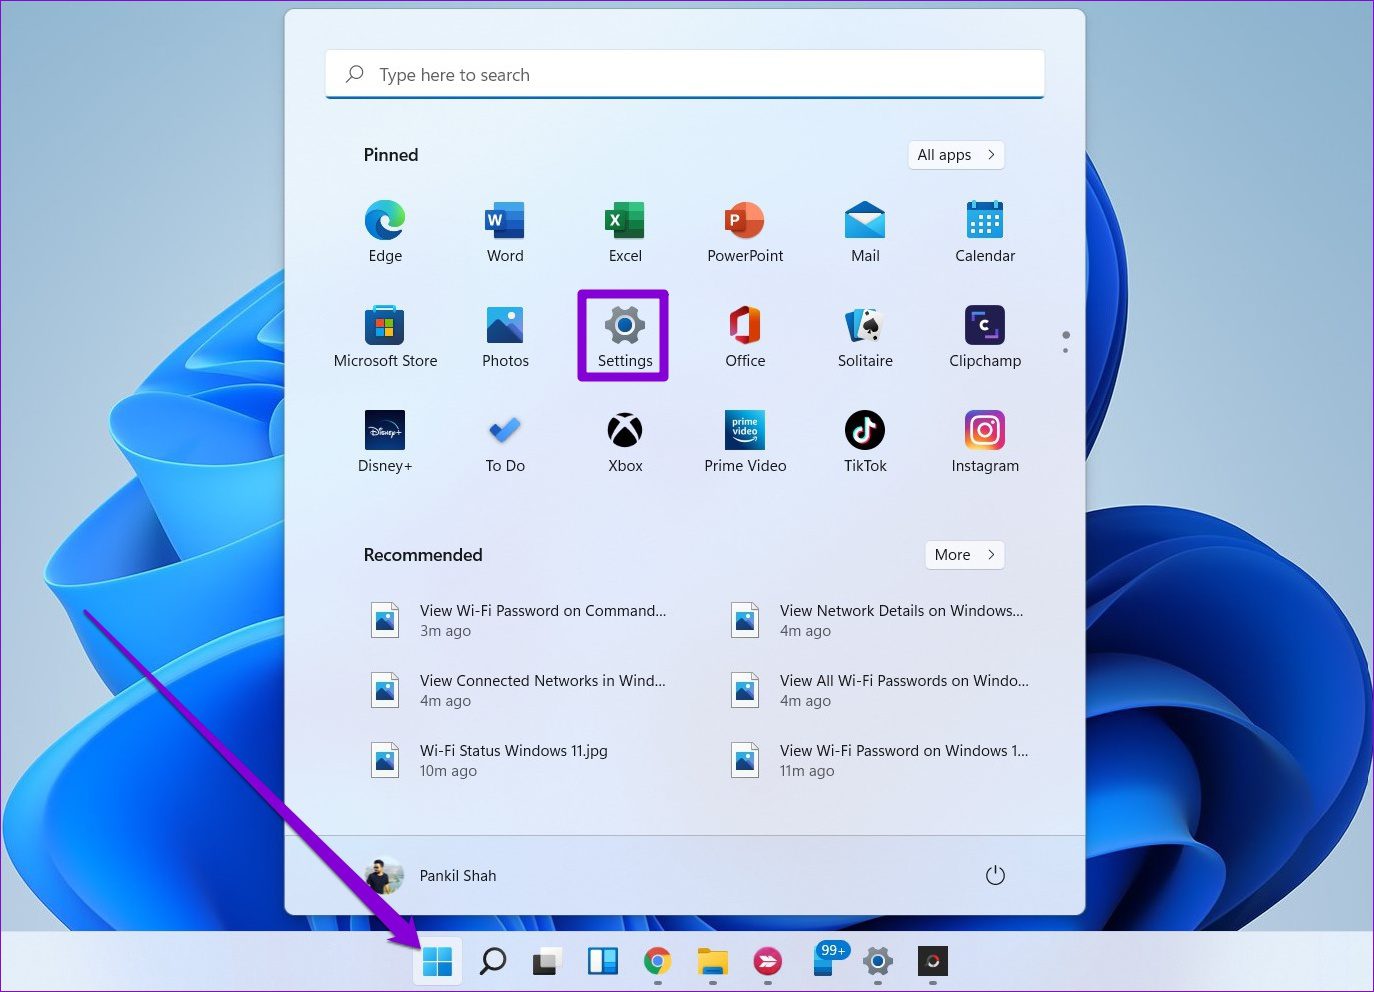Open the TikTok app
Image resolution: width=1374 pixels, height=992 pixels.
point(865,440)
